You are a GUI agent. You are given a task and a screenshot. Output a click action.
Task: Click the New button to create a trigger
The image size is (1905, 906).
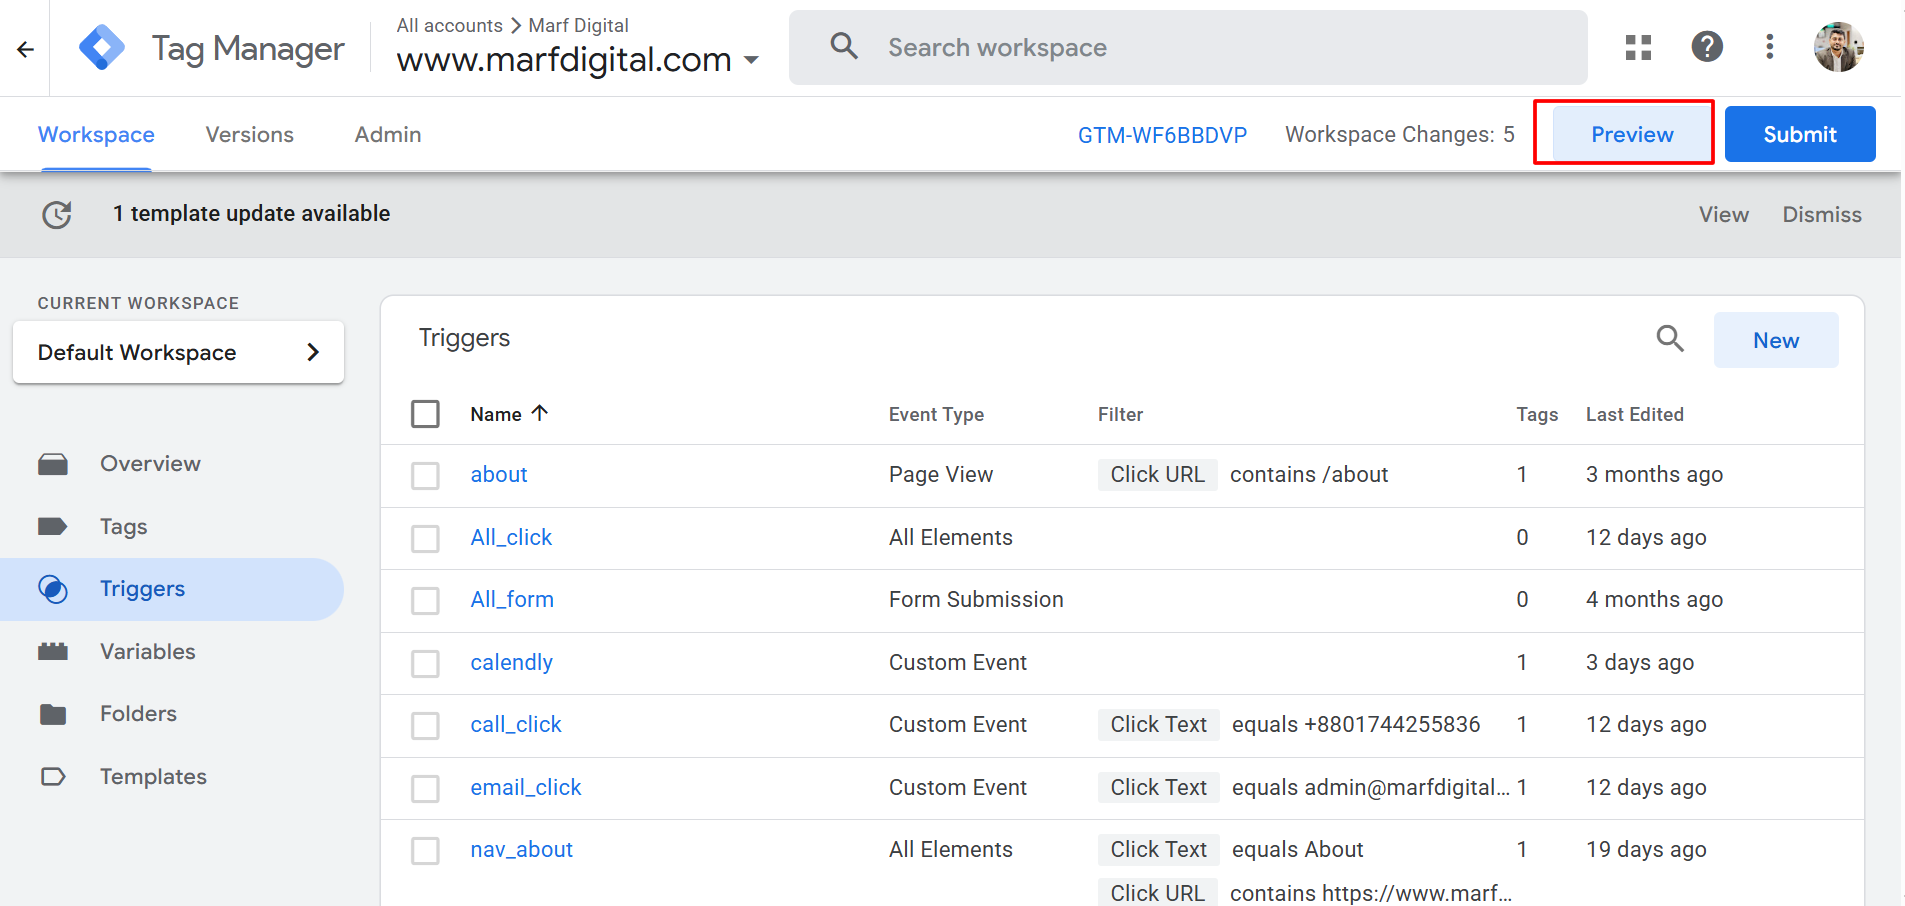coord(1775,339)
